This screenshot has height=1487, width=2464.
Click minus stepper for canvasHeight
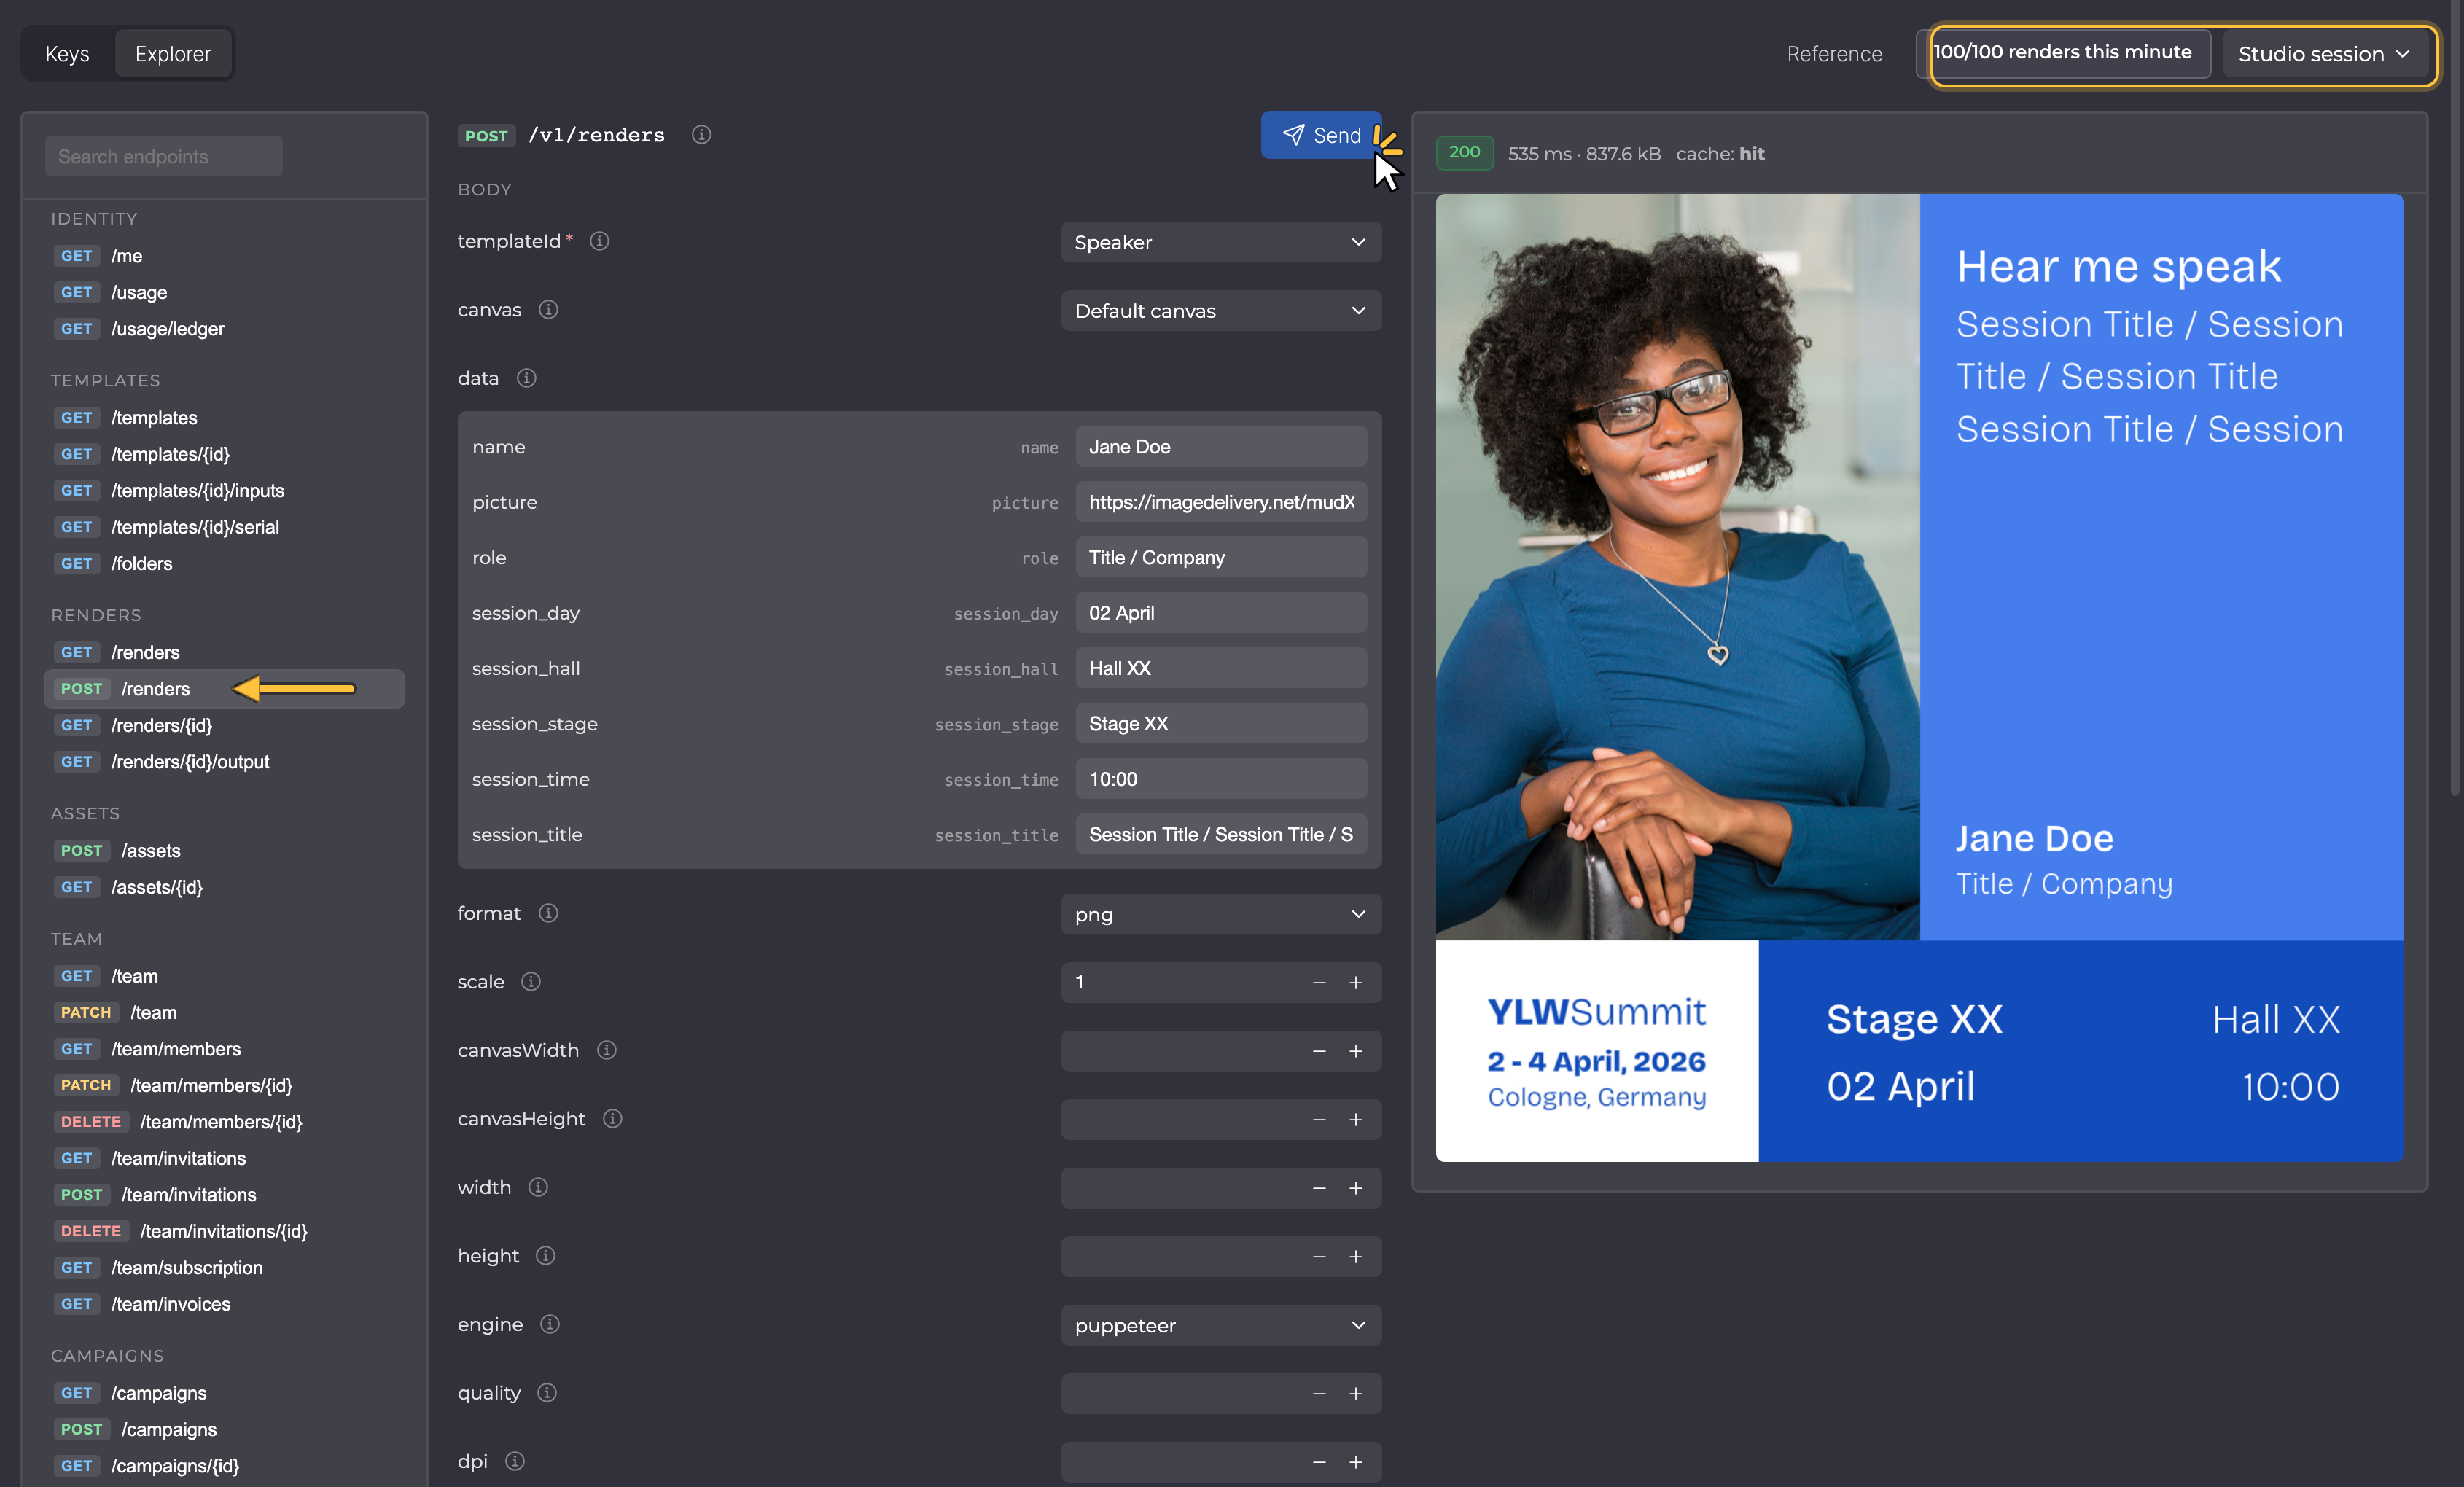1319,1120
